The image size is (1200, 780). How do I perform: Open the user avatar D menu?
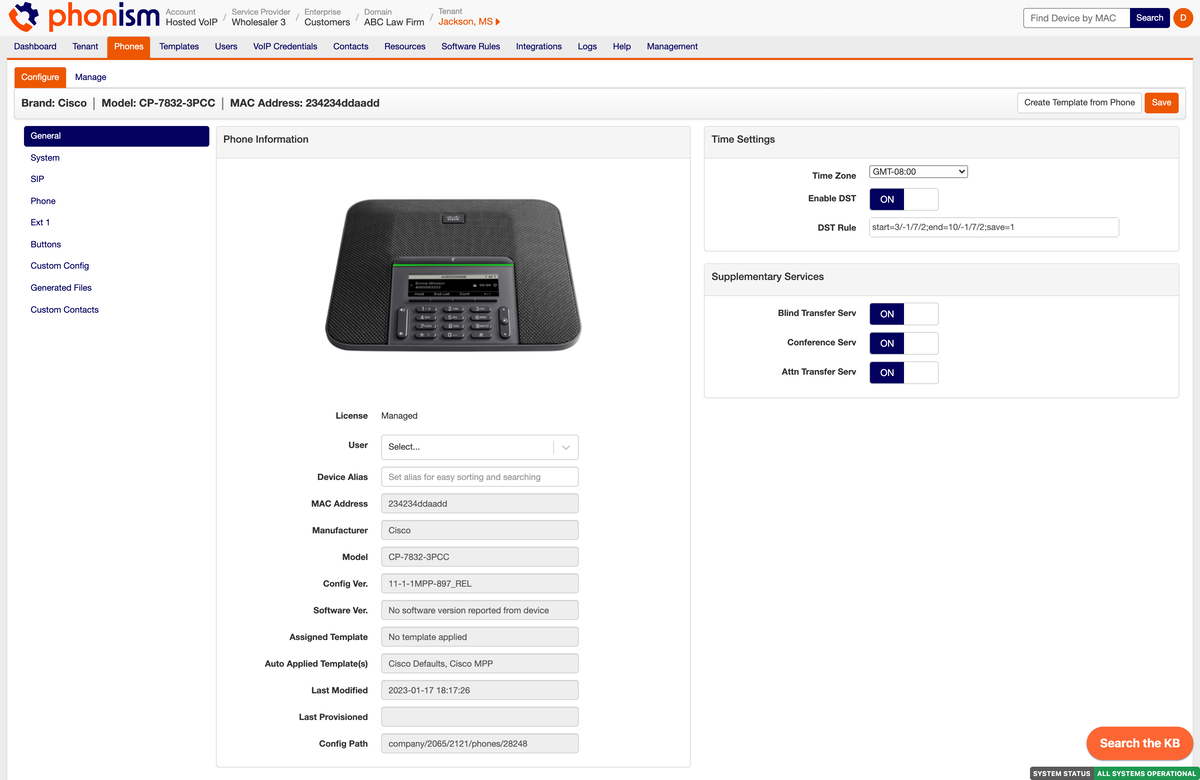point(1184,17)
